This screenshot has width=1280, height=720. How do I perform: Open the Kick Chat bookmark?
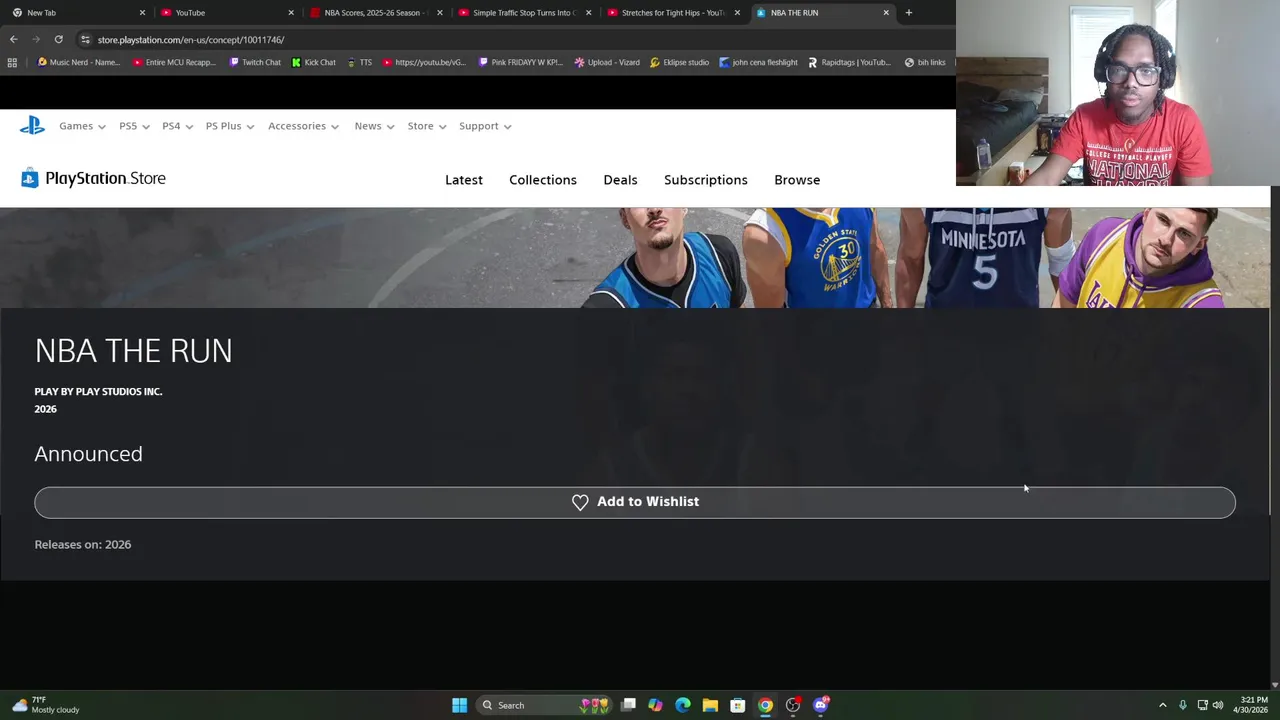click(x=314, y=62)
